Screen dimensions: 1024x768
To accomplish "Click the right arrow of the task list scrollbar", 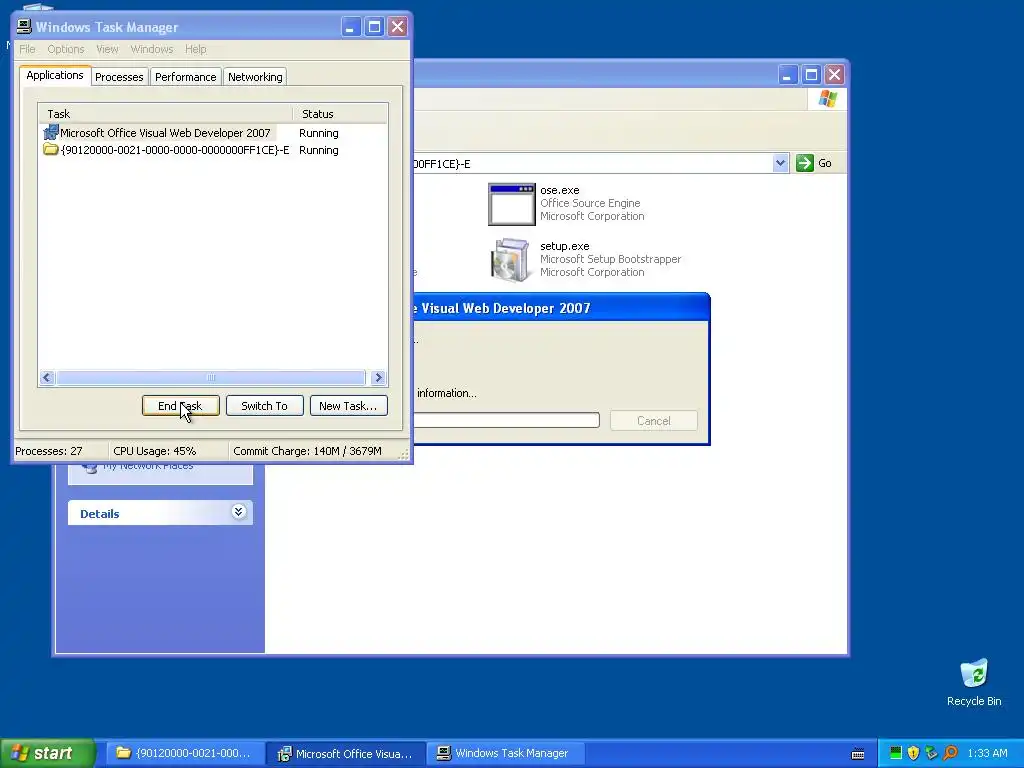I will point(378,377).
